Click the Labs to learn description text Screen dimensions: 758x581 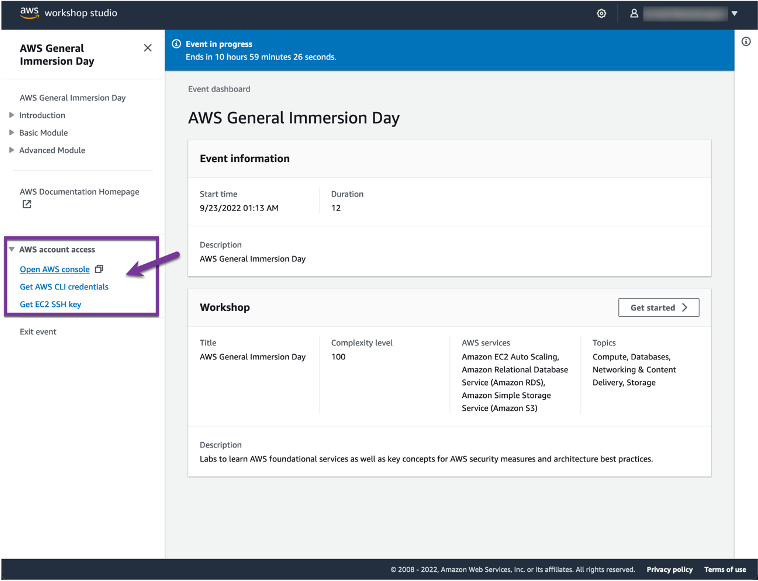[x=426, y=459]
